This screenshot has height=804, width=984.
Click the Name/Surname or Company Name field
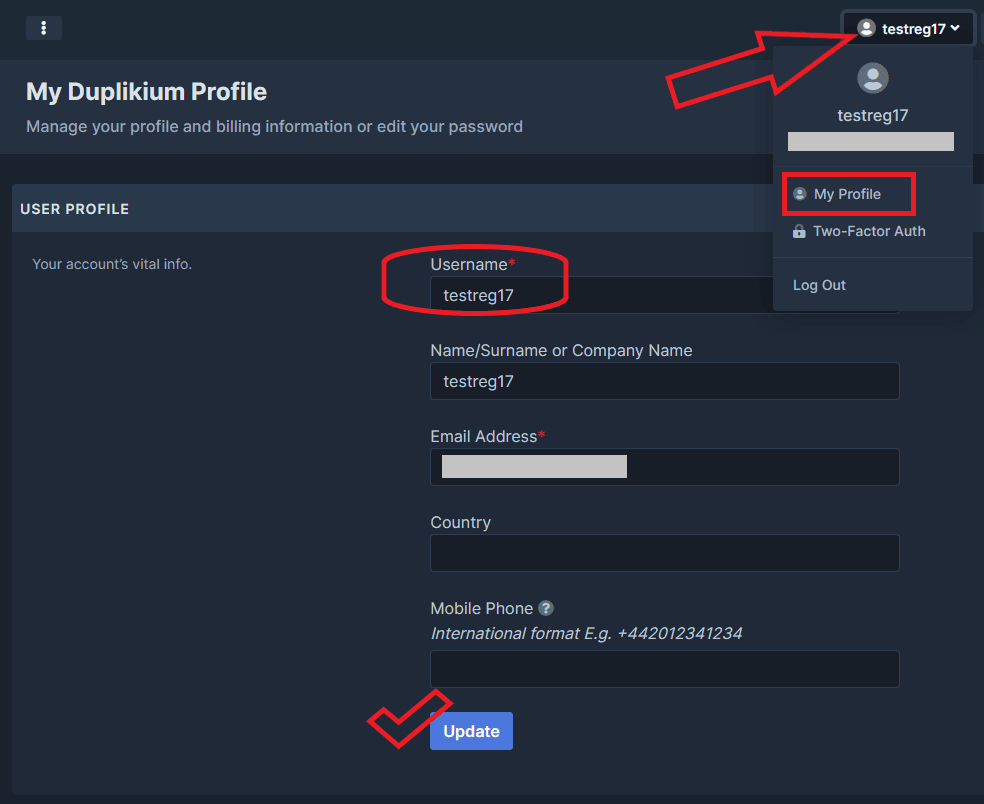click(664, 381)
